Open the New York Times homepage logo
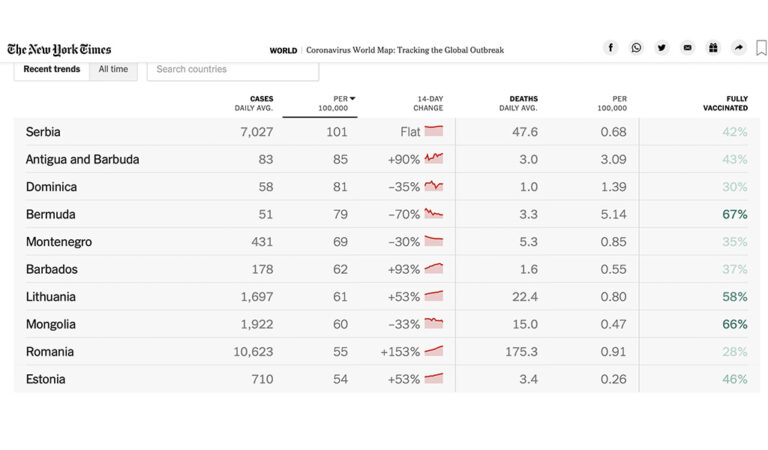 click(x=59, y=49)
